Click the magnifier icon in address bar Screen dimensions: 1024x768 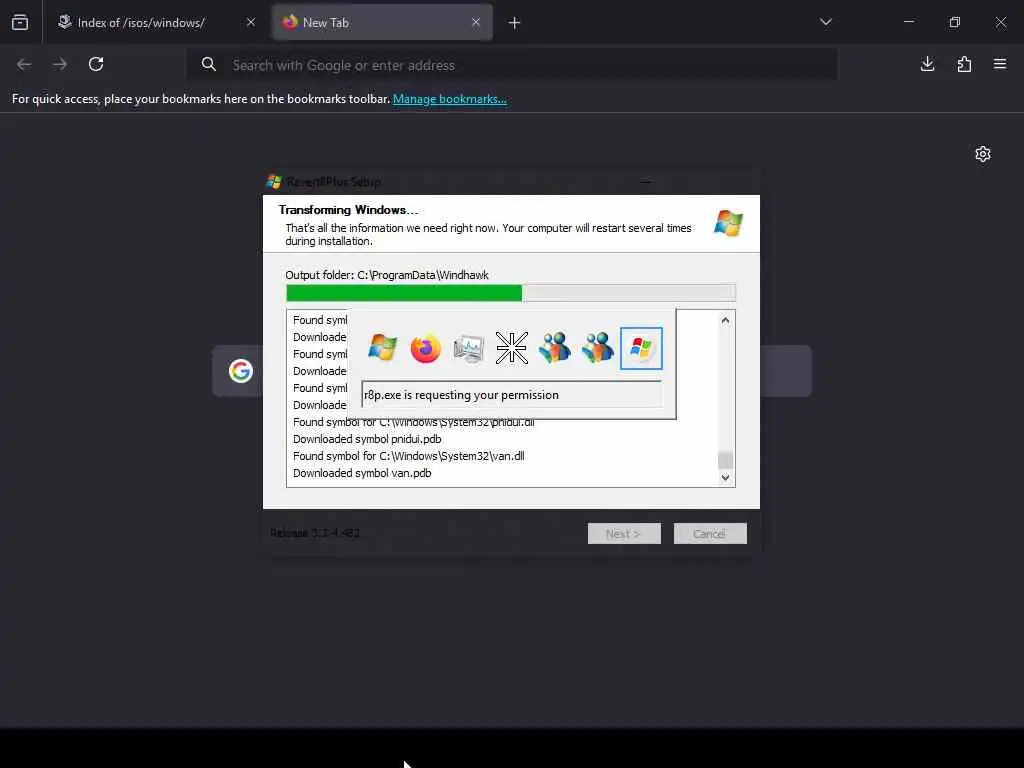pos(209,65)
